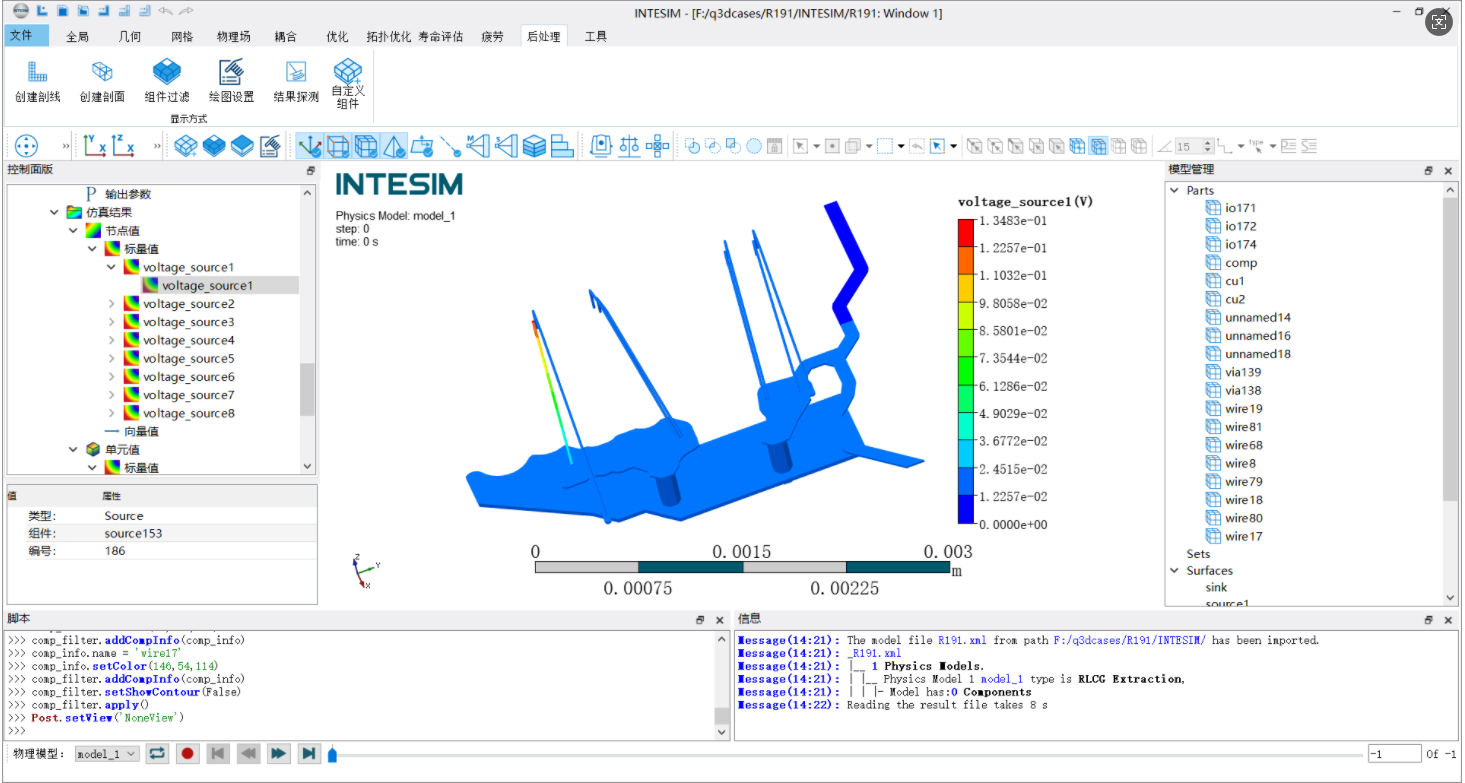This screenshot has height=783, width=1465.
Task: Click the angle spinner stepper arrows
Action: [1210, 146]
